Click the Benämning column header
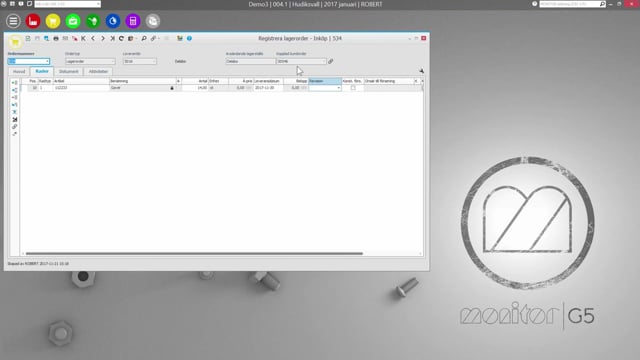Screen dimensions: 640x360 pos(143,81)
